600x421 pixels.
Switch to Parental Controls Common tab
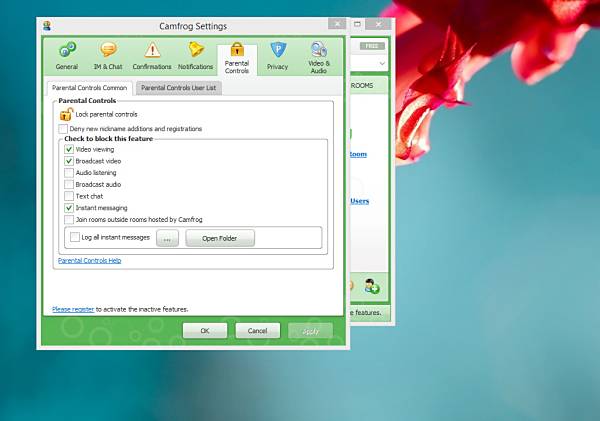(90, 88)
